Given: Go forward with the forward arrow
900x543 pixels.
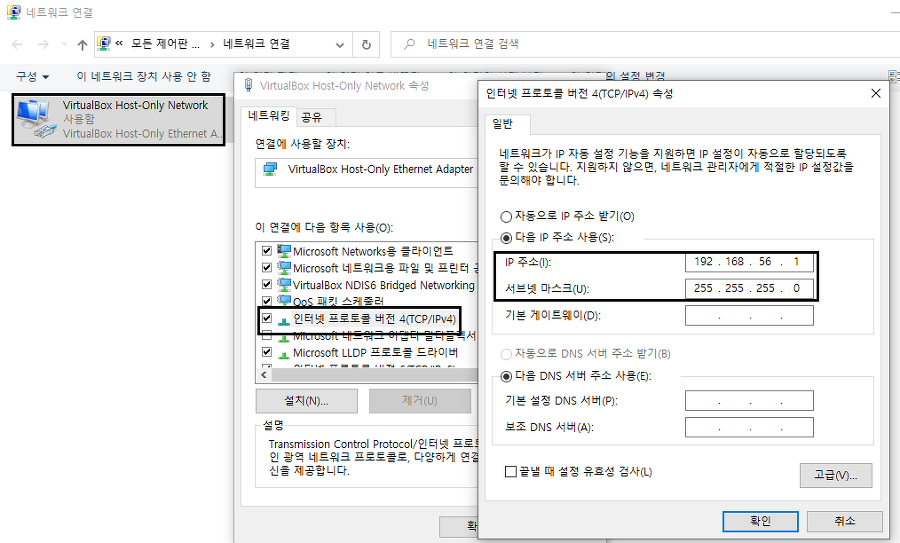Looking at the screenshot, I should click(43, 44).
